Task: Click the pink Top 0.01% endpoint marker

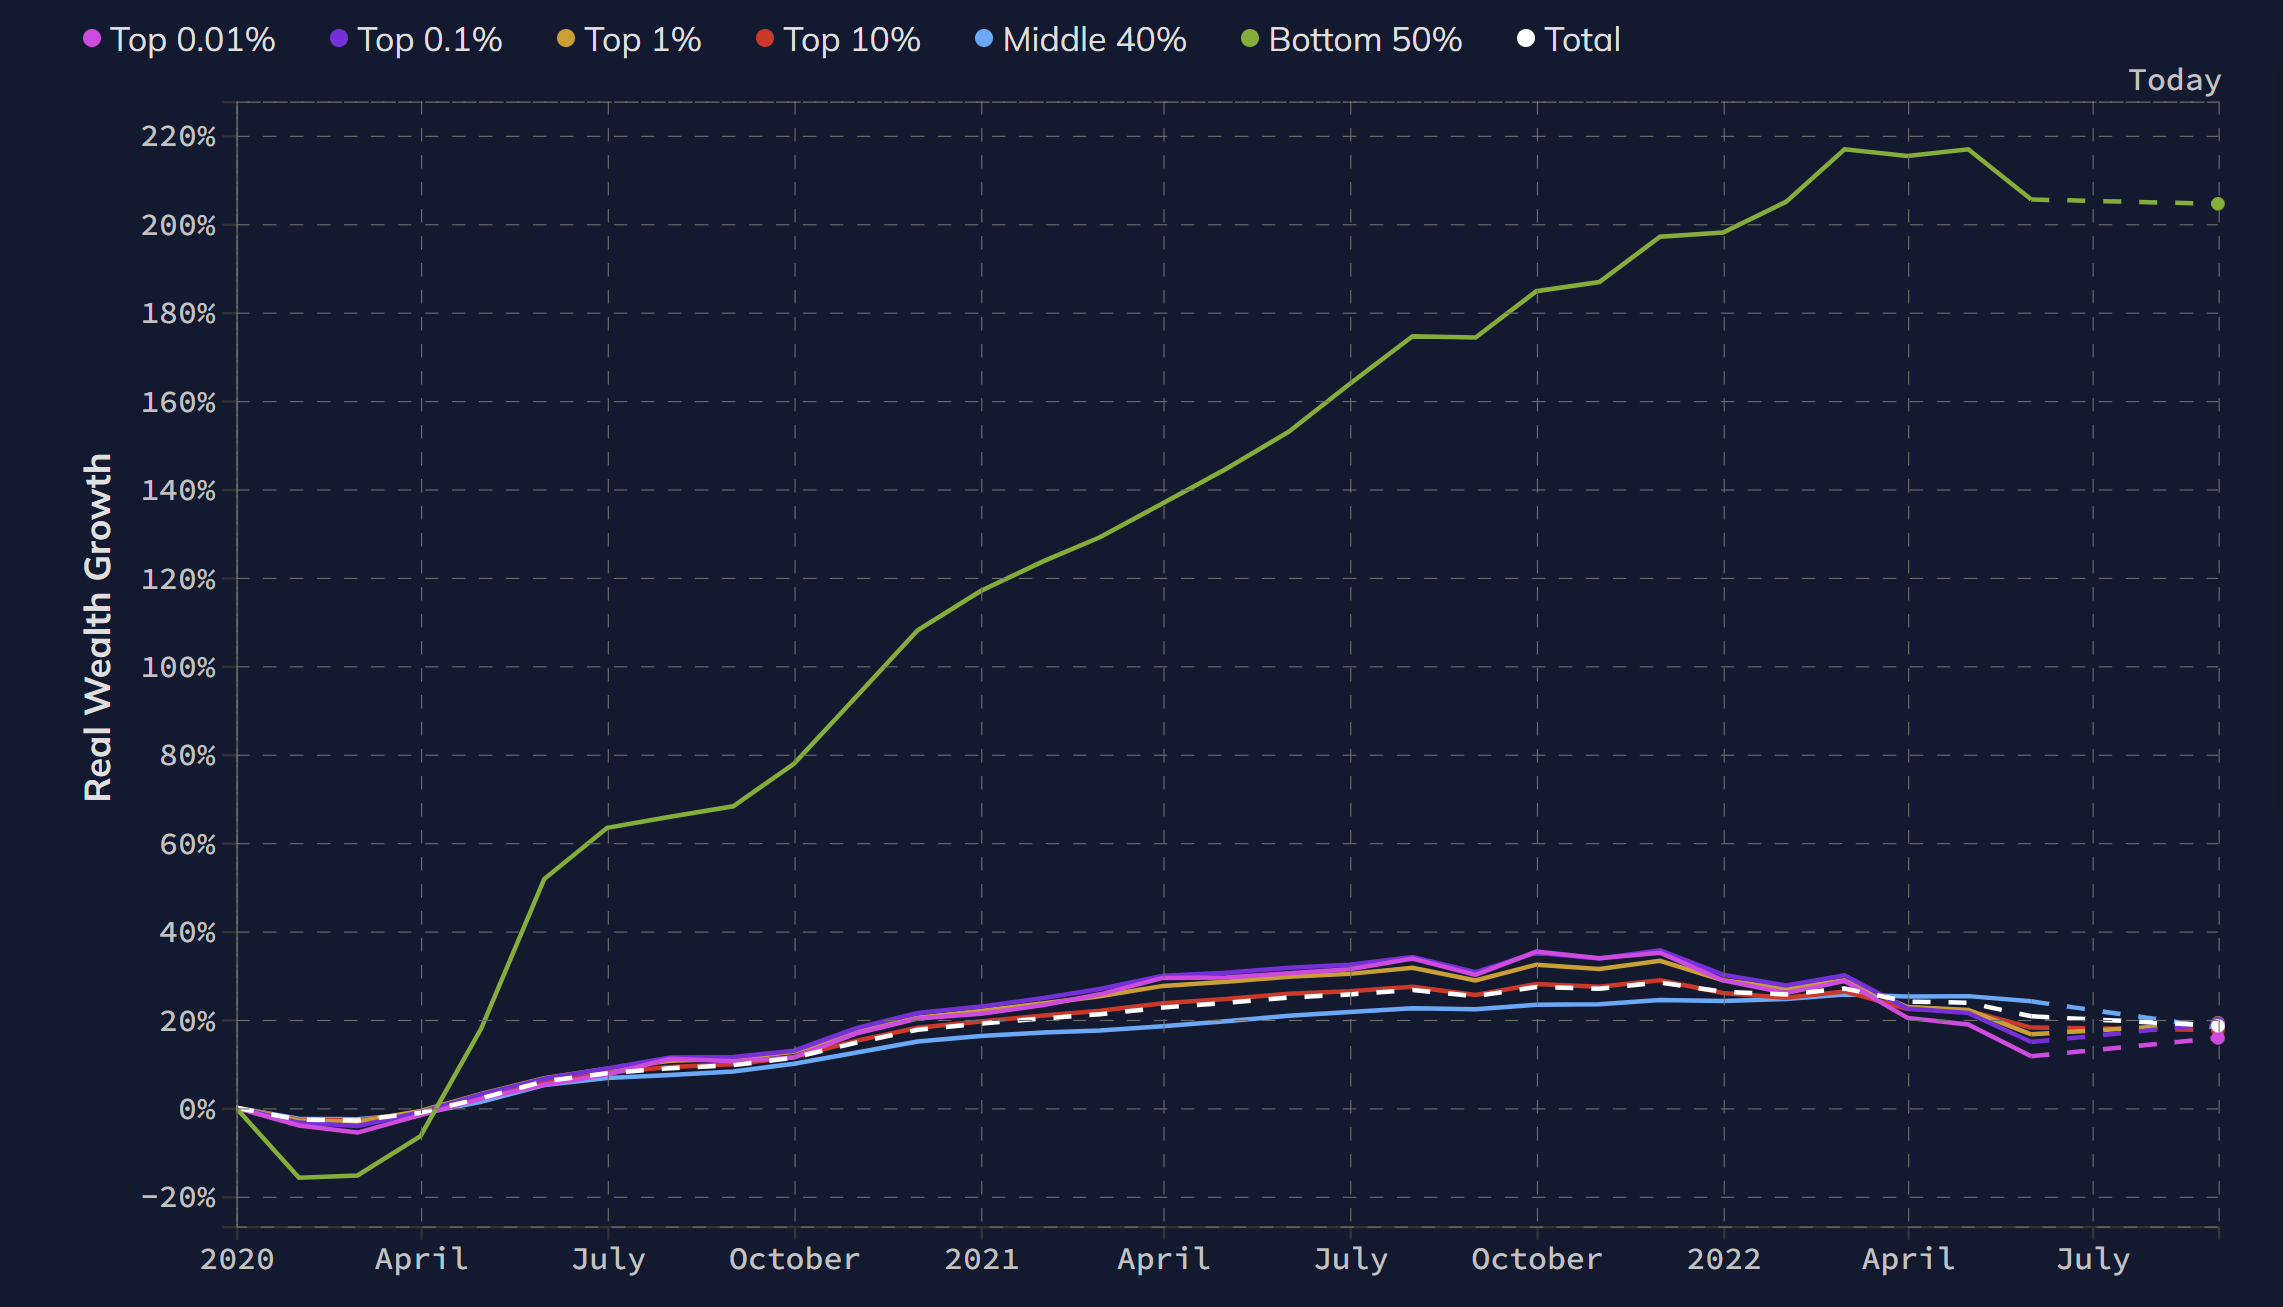Action: [x=2218, y=1039]
